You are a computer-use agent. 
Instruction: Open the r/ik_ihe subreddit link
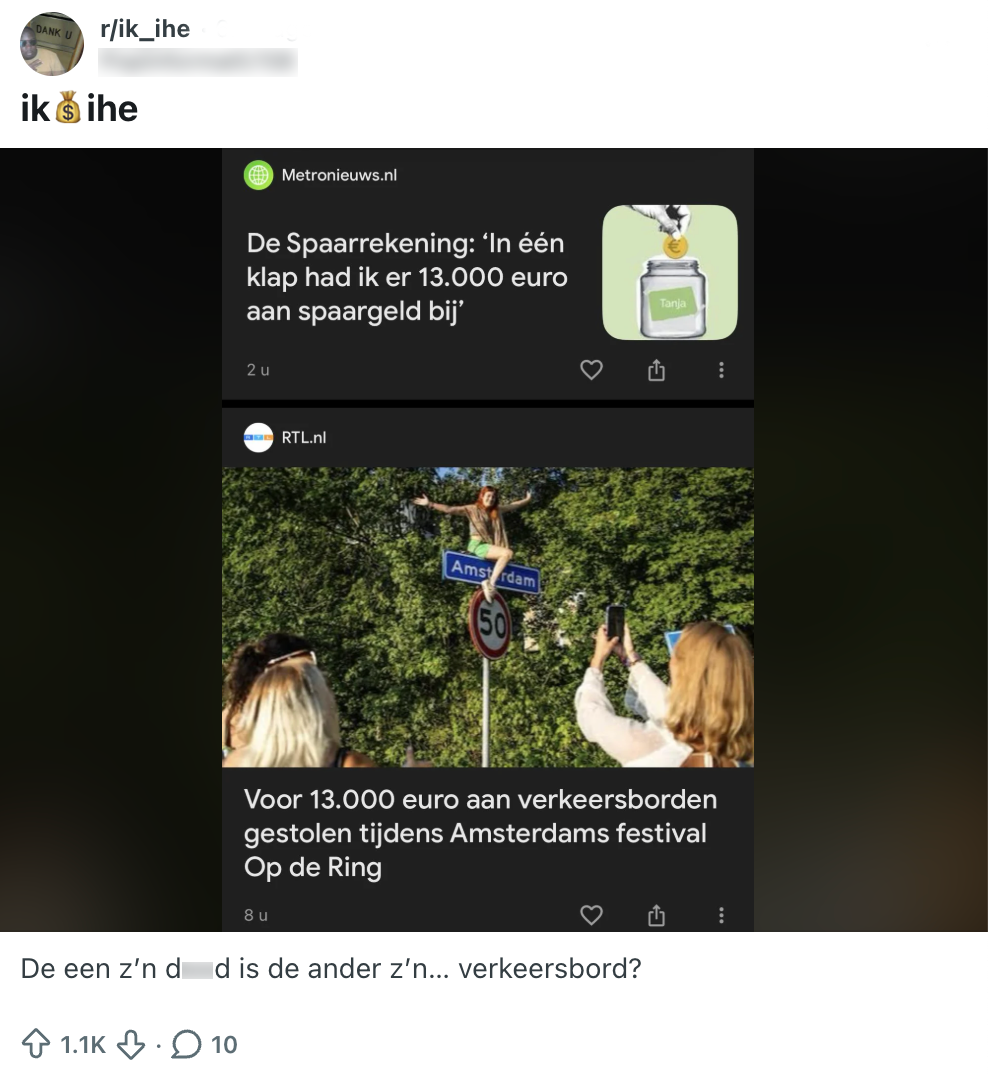click(145, 29)
